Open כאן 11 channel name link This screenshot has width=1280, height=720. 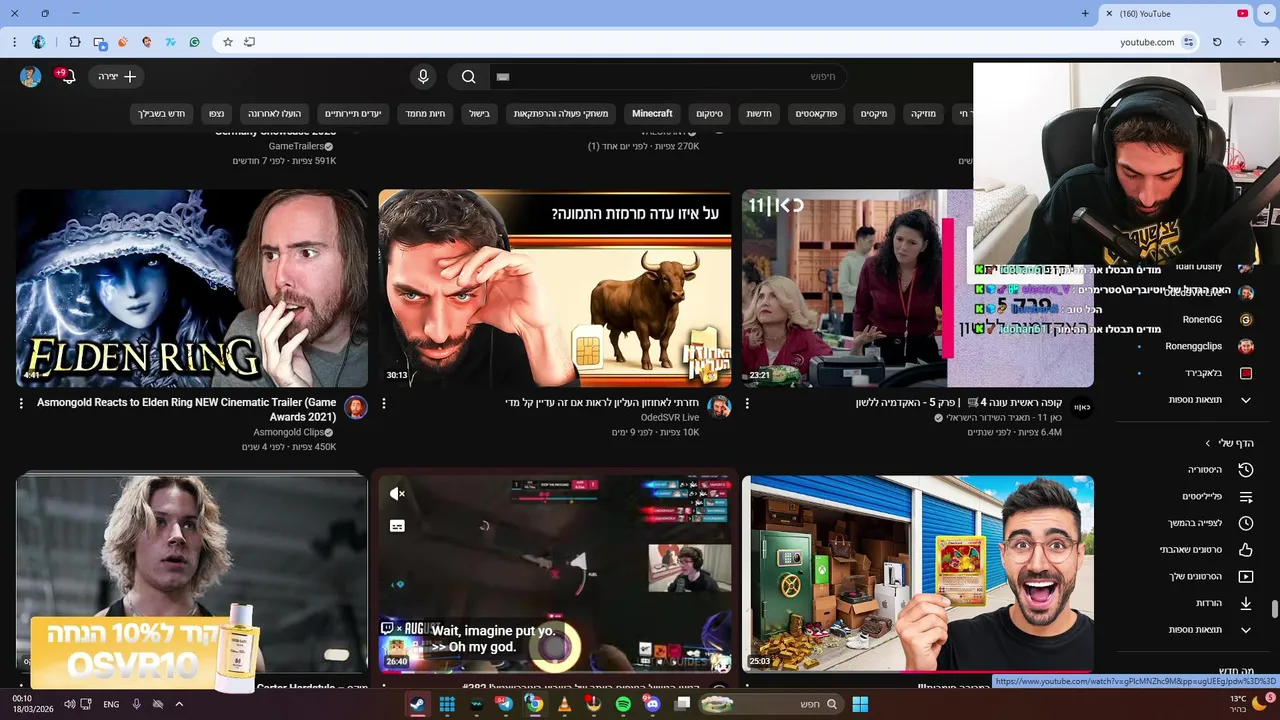(1004, 417)
